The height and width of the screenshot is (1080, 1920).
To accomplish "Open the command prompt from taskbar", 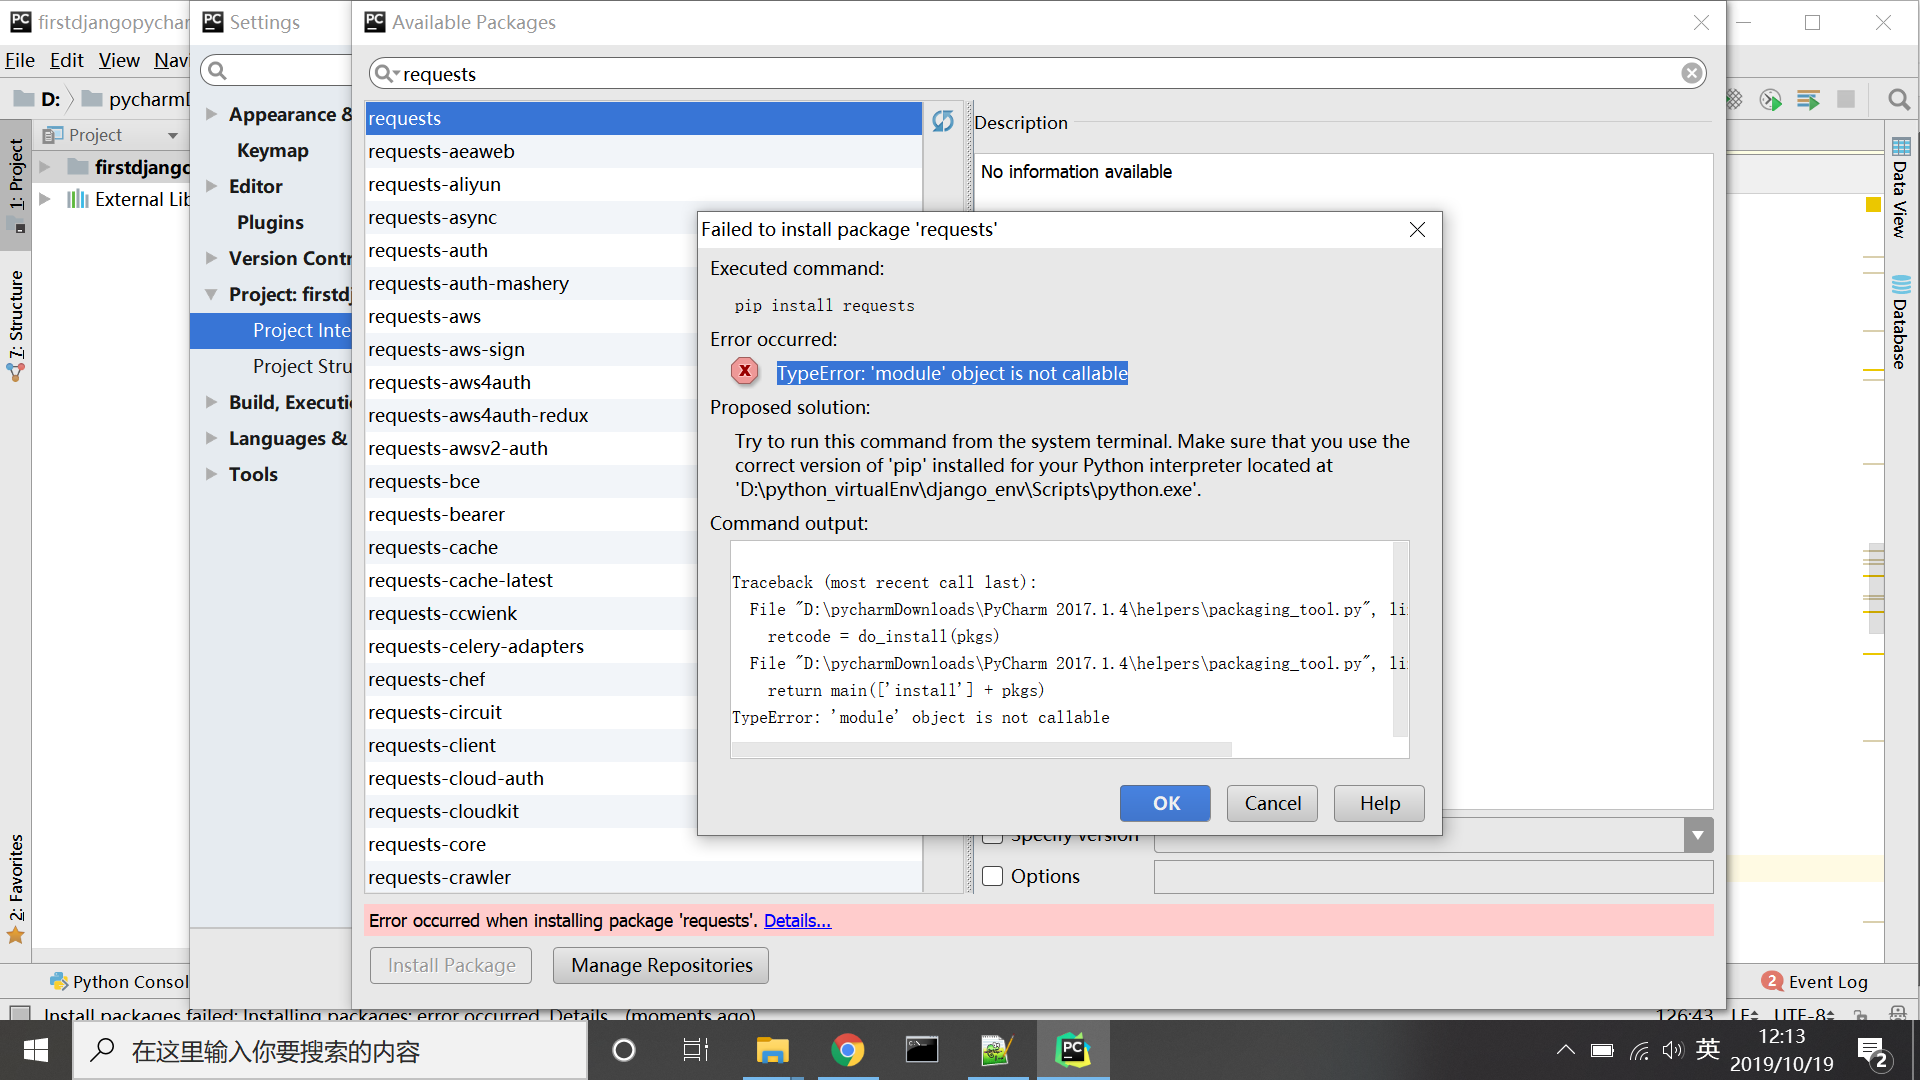I will 922,1050.
